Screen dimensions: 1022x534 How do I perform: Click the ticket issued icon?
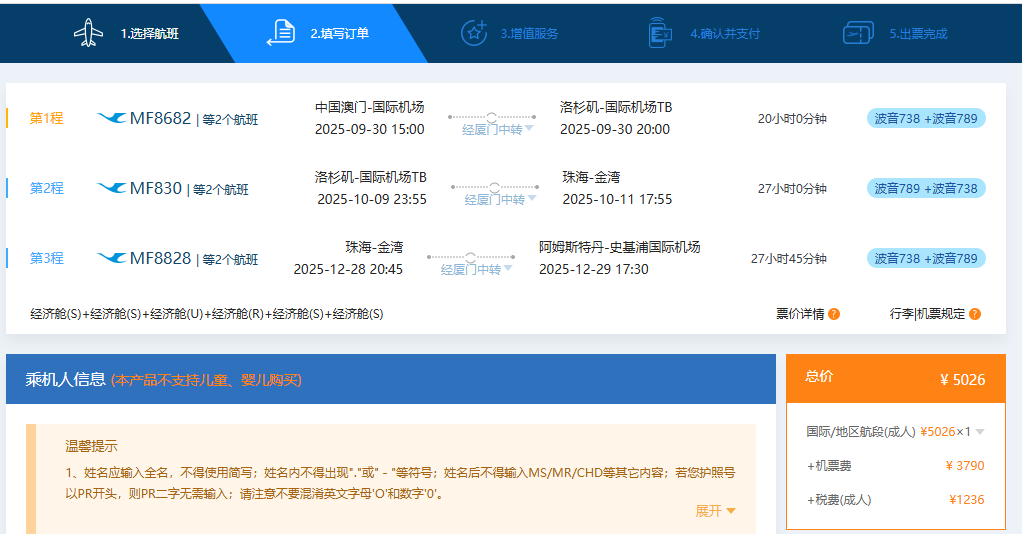tap(858, 33)
